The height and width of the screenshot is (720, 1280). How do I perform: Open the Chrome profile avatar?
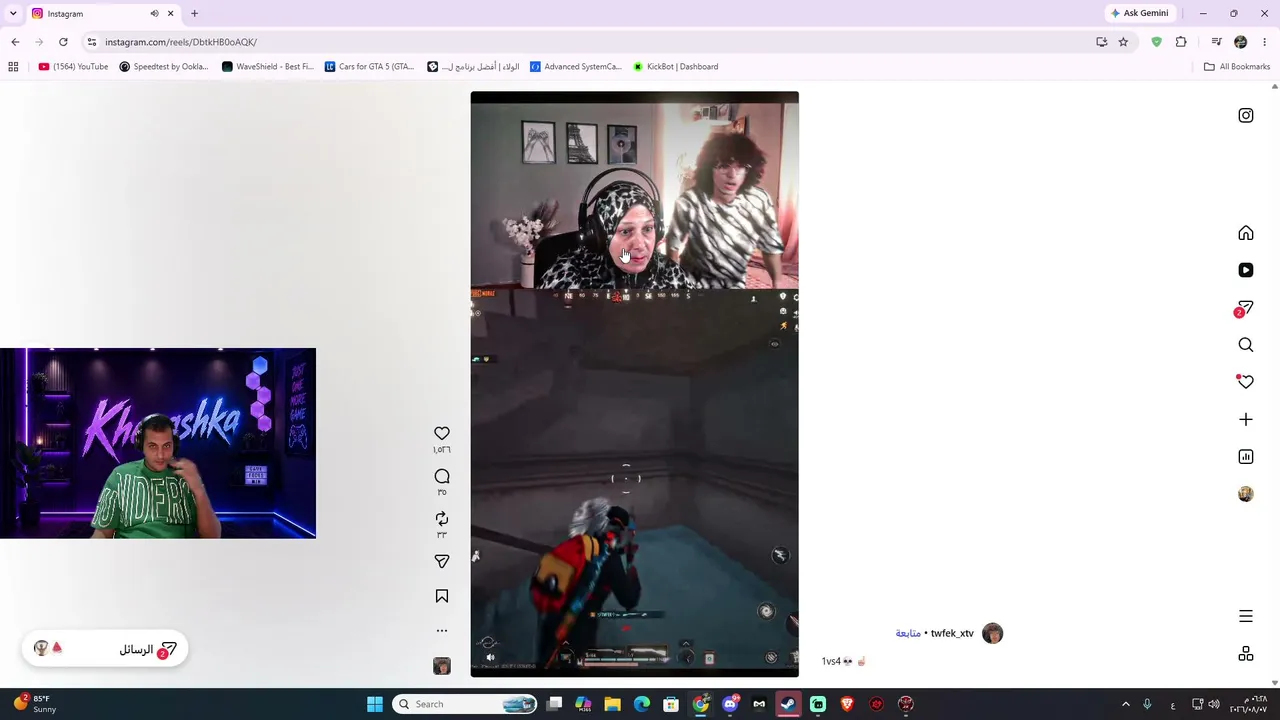point(1241,42)
